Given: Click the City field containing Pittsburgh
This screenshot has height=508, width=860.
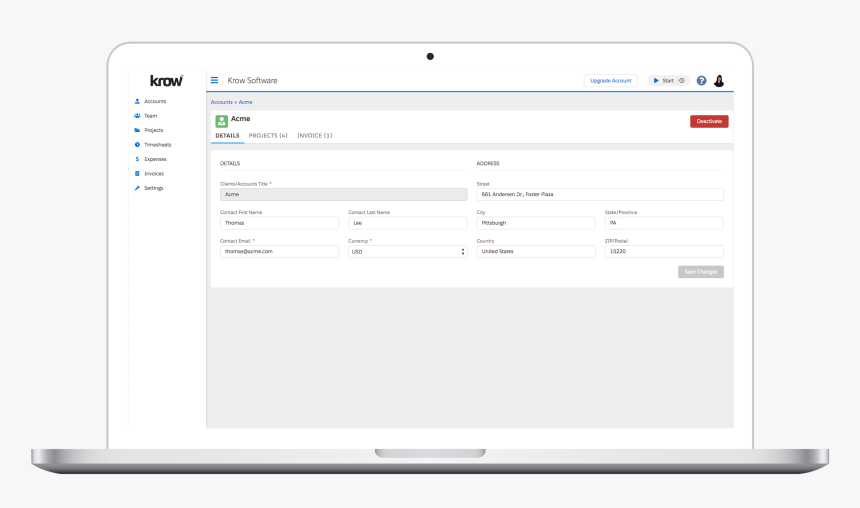Looking at the screenshot, I should coord(536,223).
